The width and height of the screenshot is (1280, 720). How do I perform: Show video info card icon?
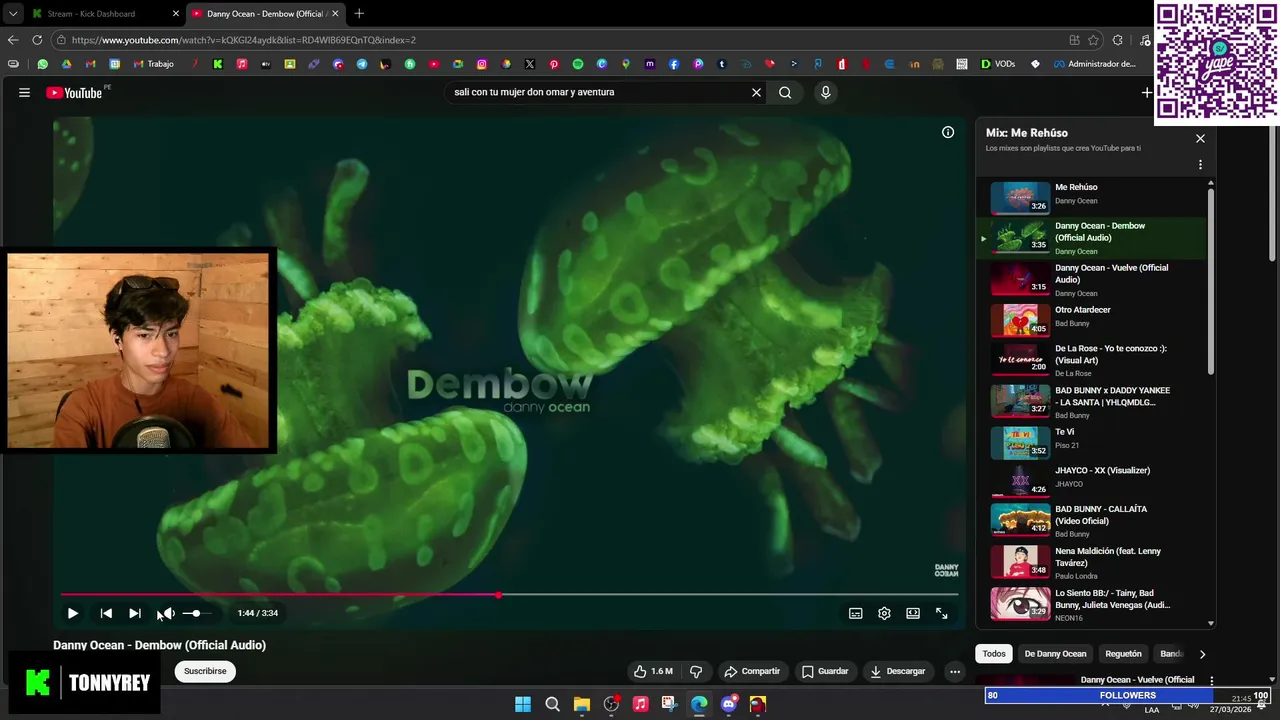tap(948, 132)
